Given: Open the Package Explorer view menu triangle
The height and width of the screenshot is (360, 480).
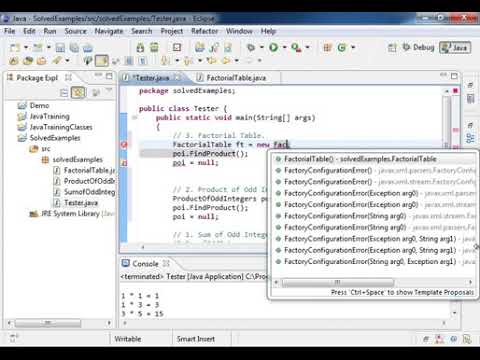Looking at the screenshot, I should coord(109,91).
